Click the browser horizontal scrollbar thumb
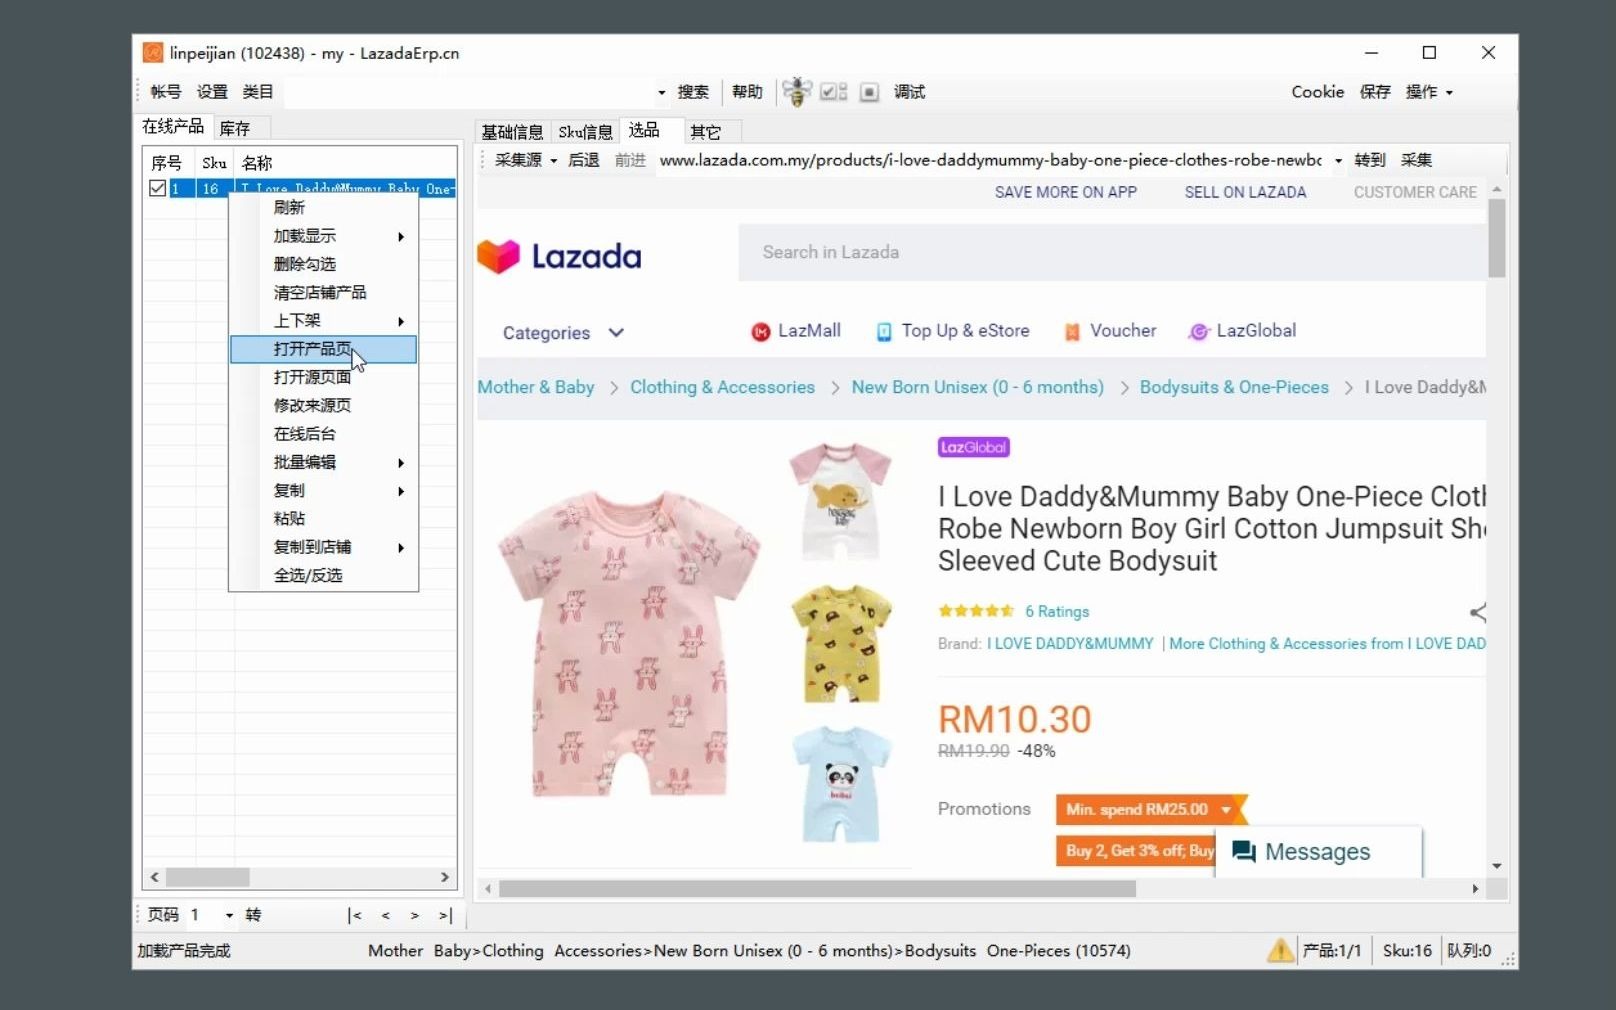 tap(817, 889)
